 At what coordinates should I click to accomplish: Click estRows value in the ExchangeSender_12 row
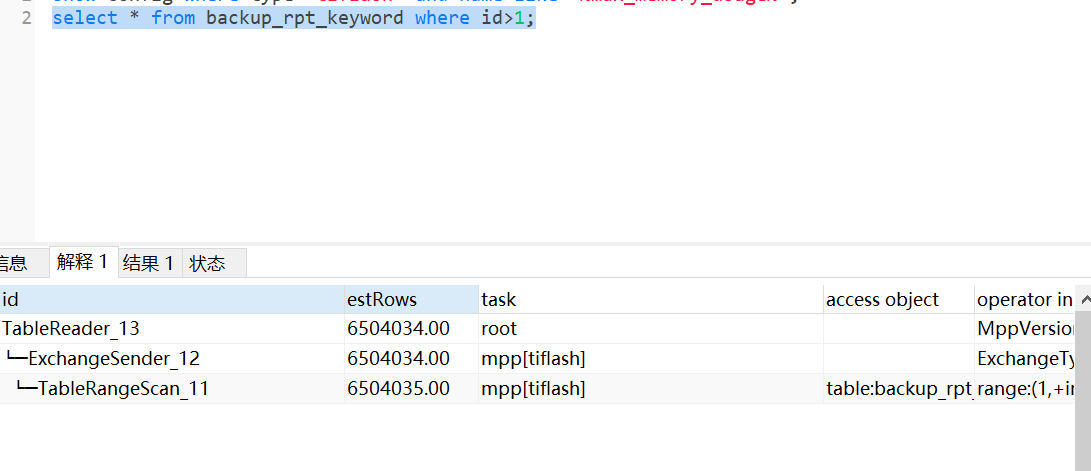click(x=398, y=358)
